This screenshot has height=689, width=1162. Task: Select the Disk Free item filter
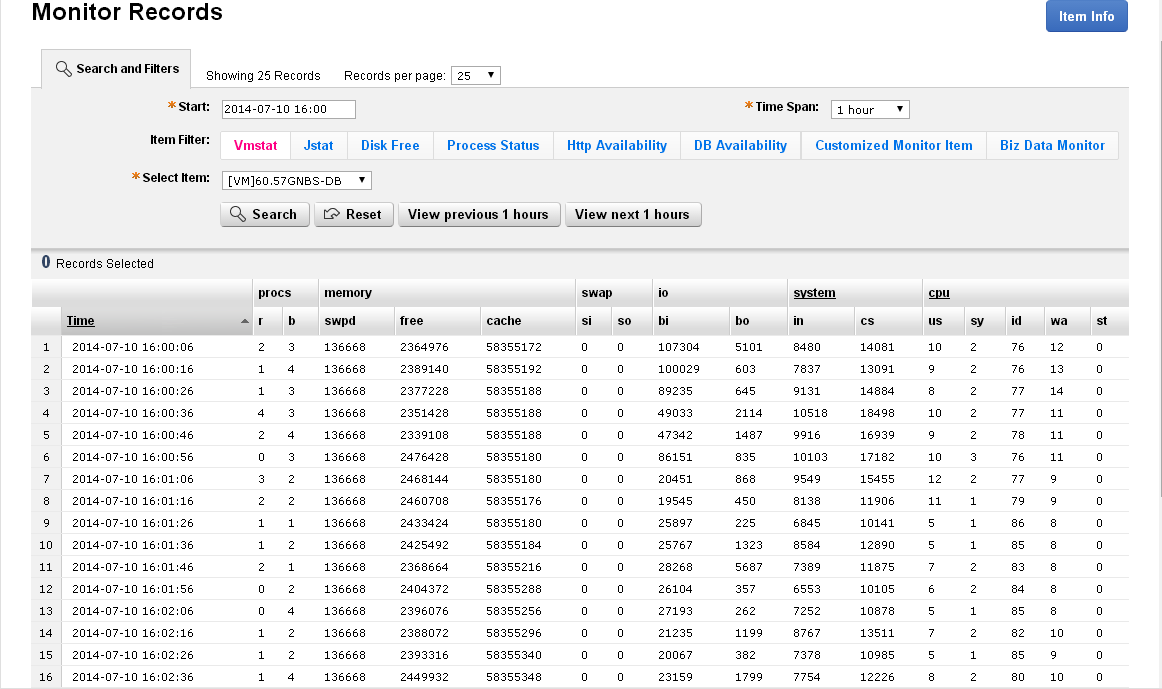(x=390, y=145)
